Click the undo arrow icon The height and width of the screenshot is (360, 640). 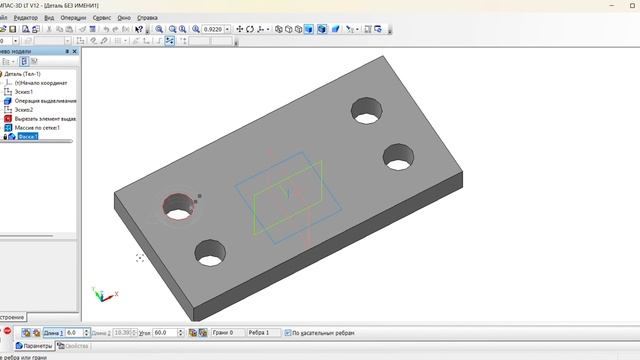pyautogui.click(x=106, y=29)
